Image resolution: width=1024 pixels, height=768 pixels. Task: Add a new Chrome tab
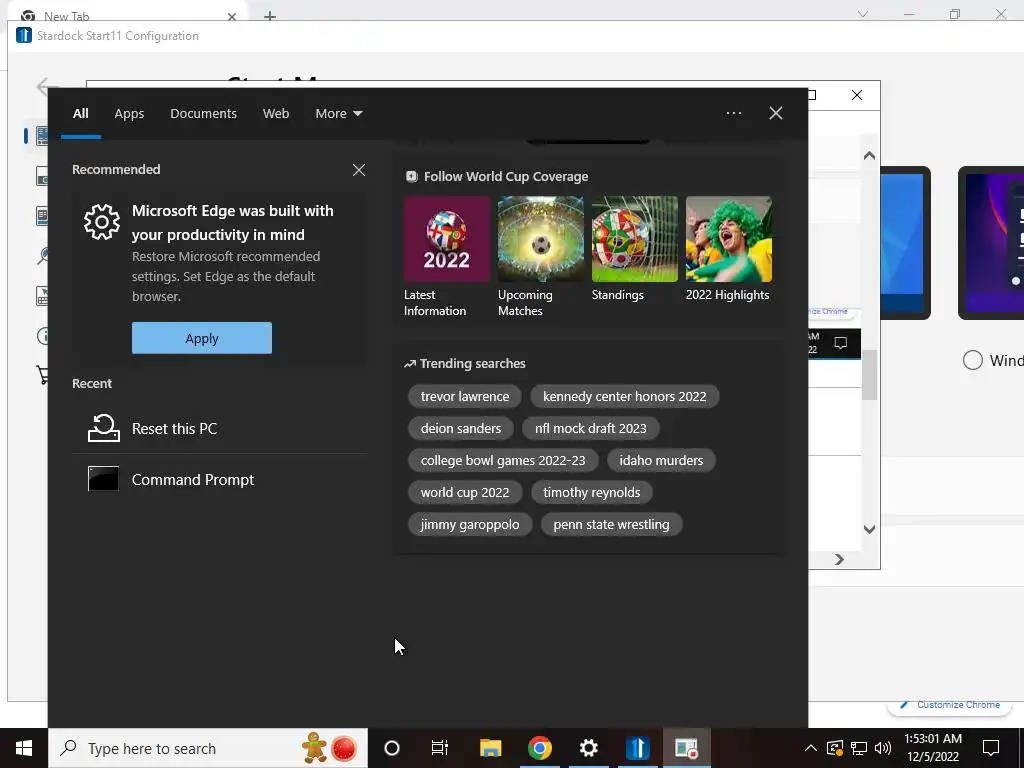click(270, 16)
